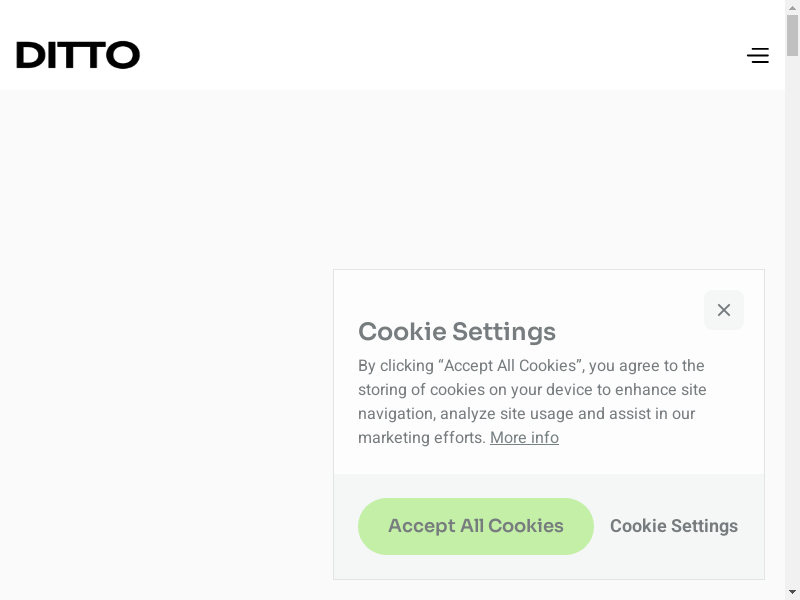This screenshot has height=600, width=800.
Task: Click the vertical scrollbar thumb
Action: point(792,35)
